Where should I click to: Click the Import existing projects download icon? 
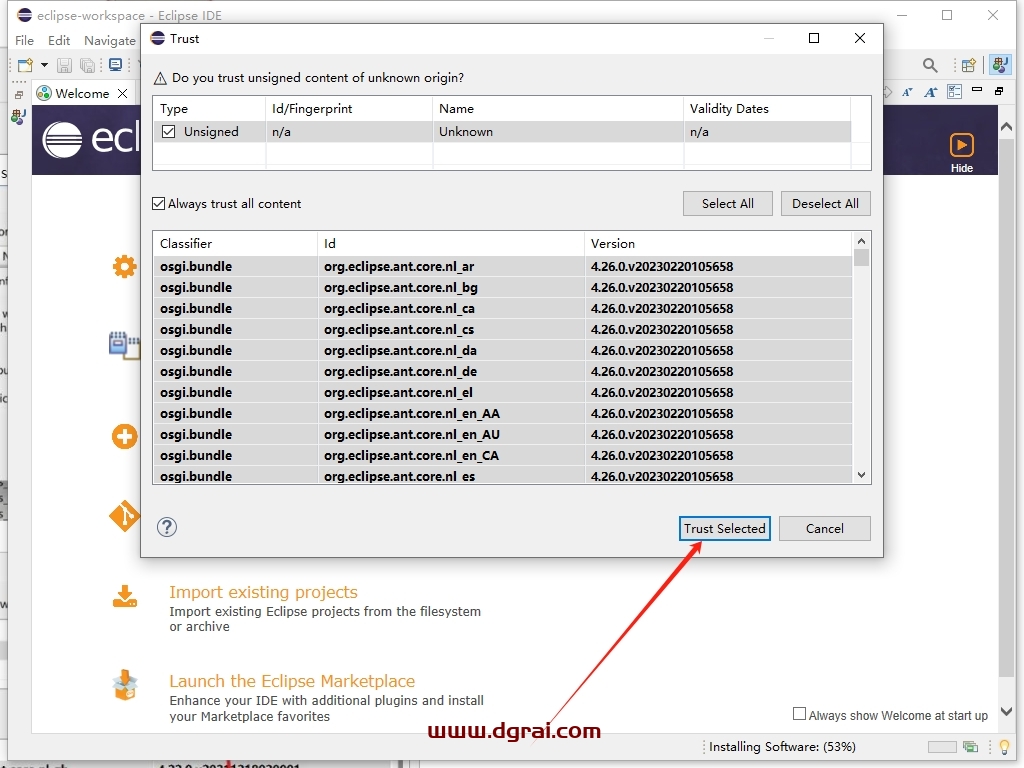(125, 596)
